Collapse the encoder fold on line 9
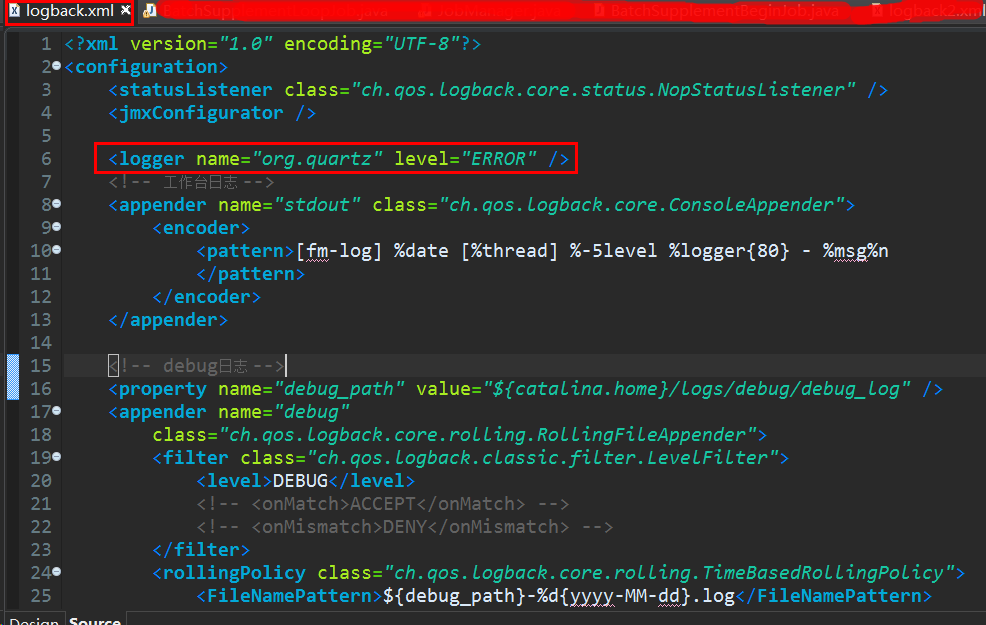This screenshot has width=986, height=625. 57,226
